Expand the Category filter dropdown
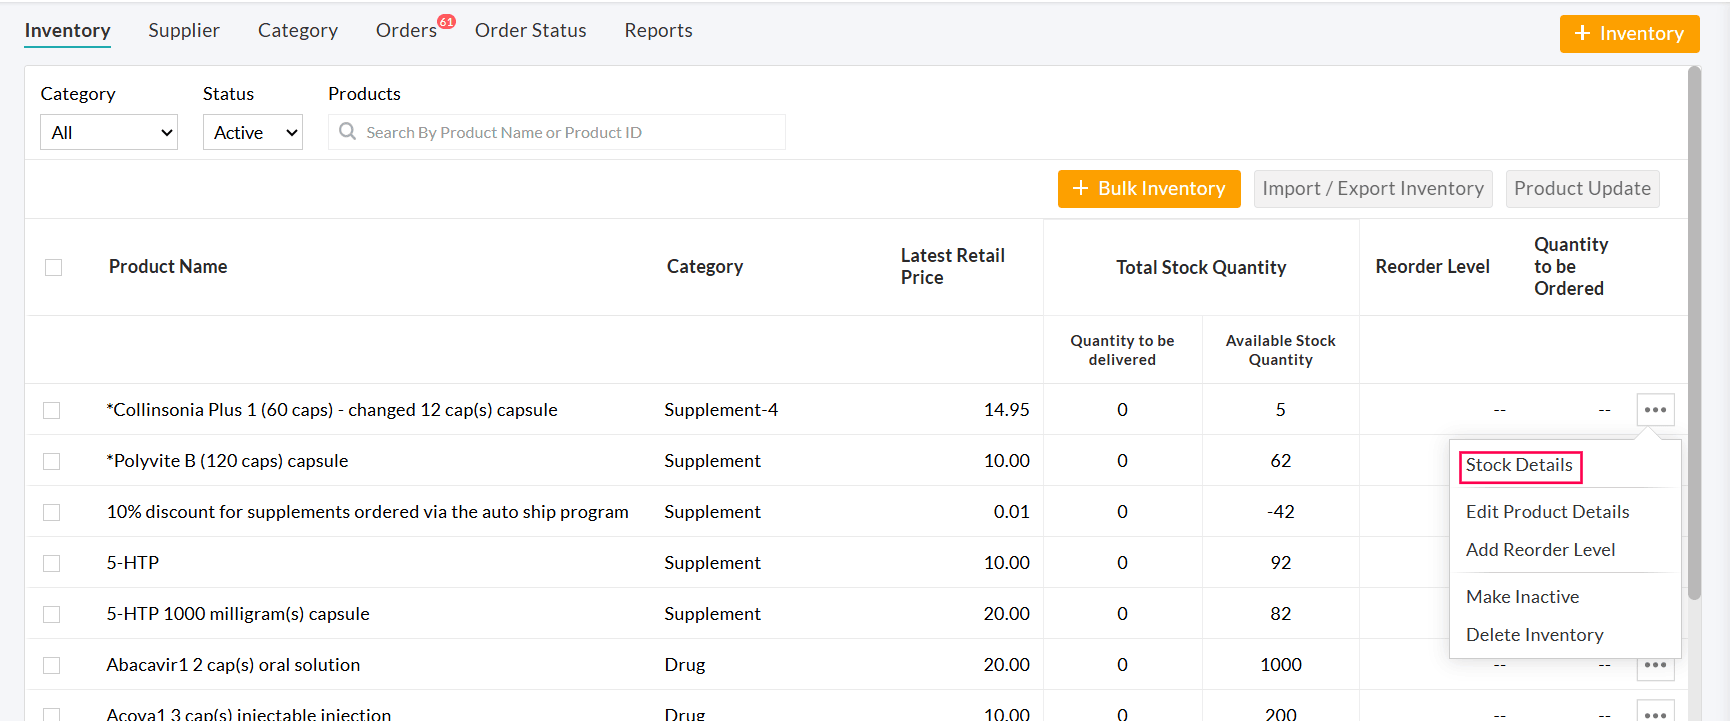Viewport: 1730px width, 721px height. point(109,132)
